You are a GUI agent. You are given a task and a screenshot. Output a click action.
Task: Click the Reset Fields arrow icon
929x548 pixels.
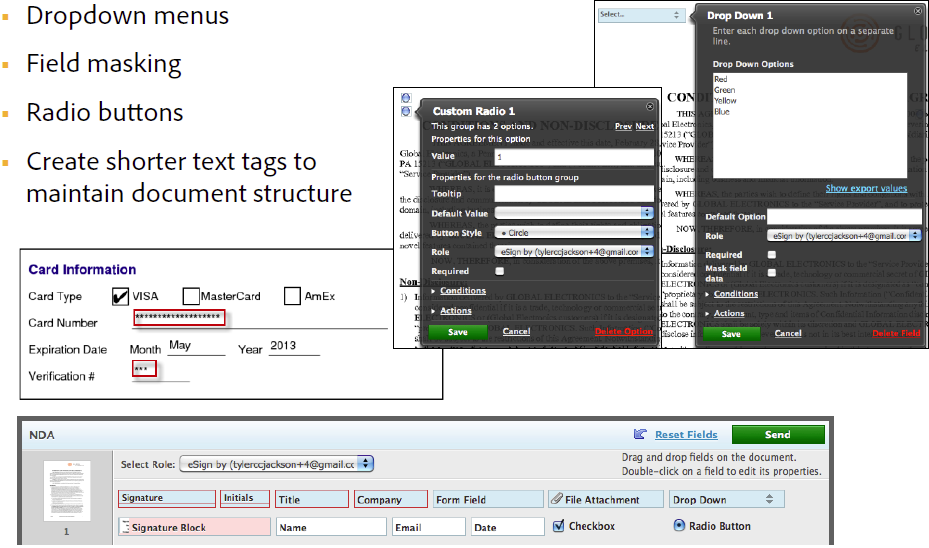tap(640, 434)
